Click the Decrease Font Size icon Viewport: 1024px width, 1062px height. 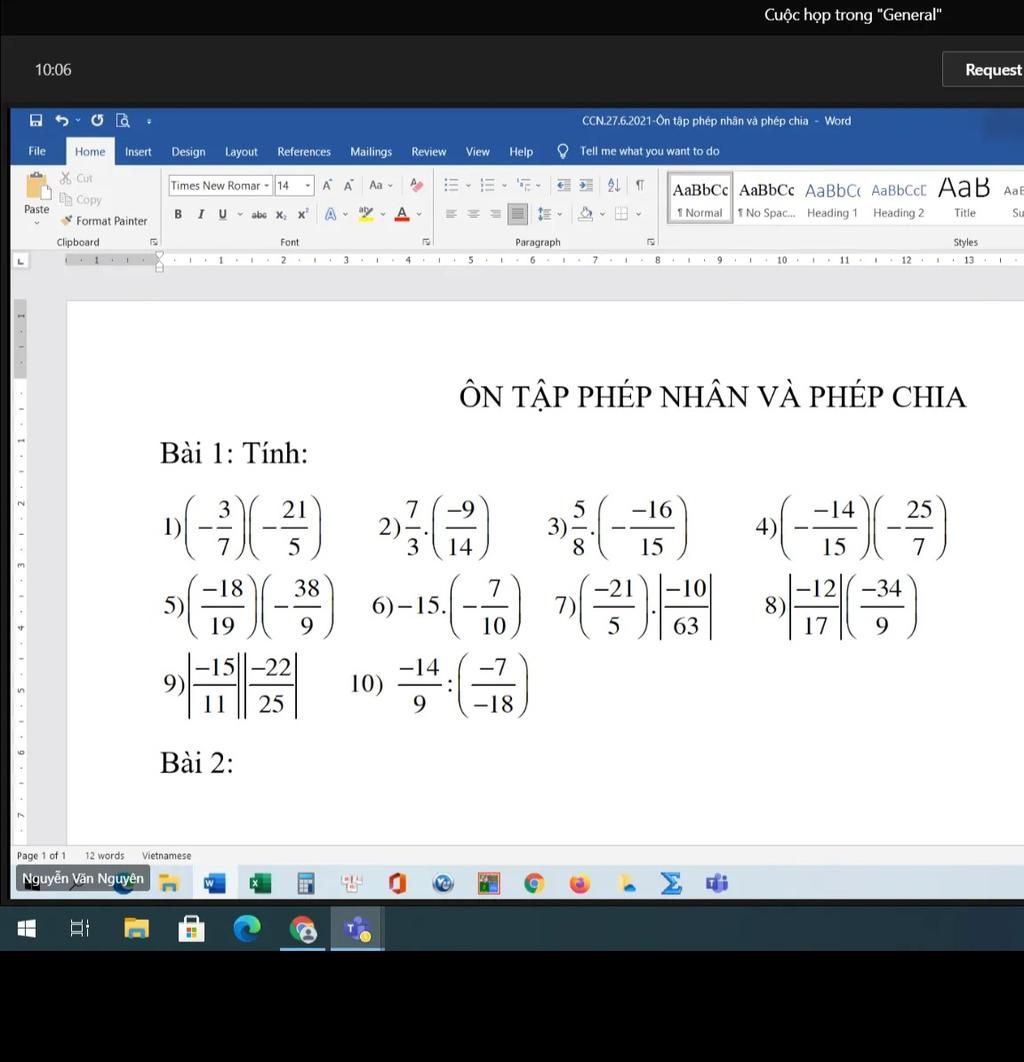click(x=349, y=185)
